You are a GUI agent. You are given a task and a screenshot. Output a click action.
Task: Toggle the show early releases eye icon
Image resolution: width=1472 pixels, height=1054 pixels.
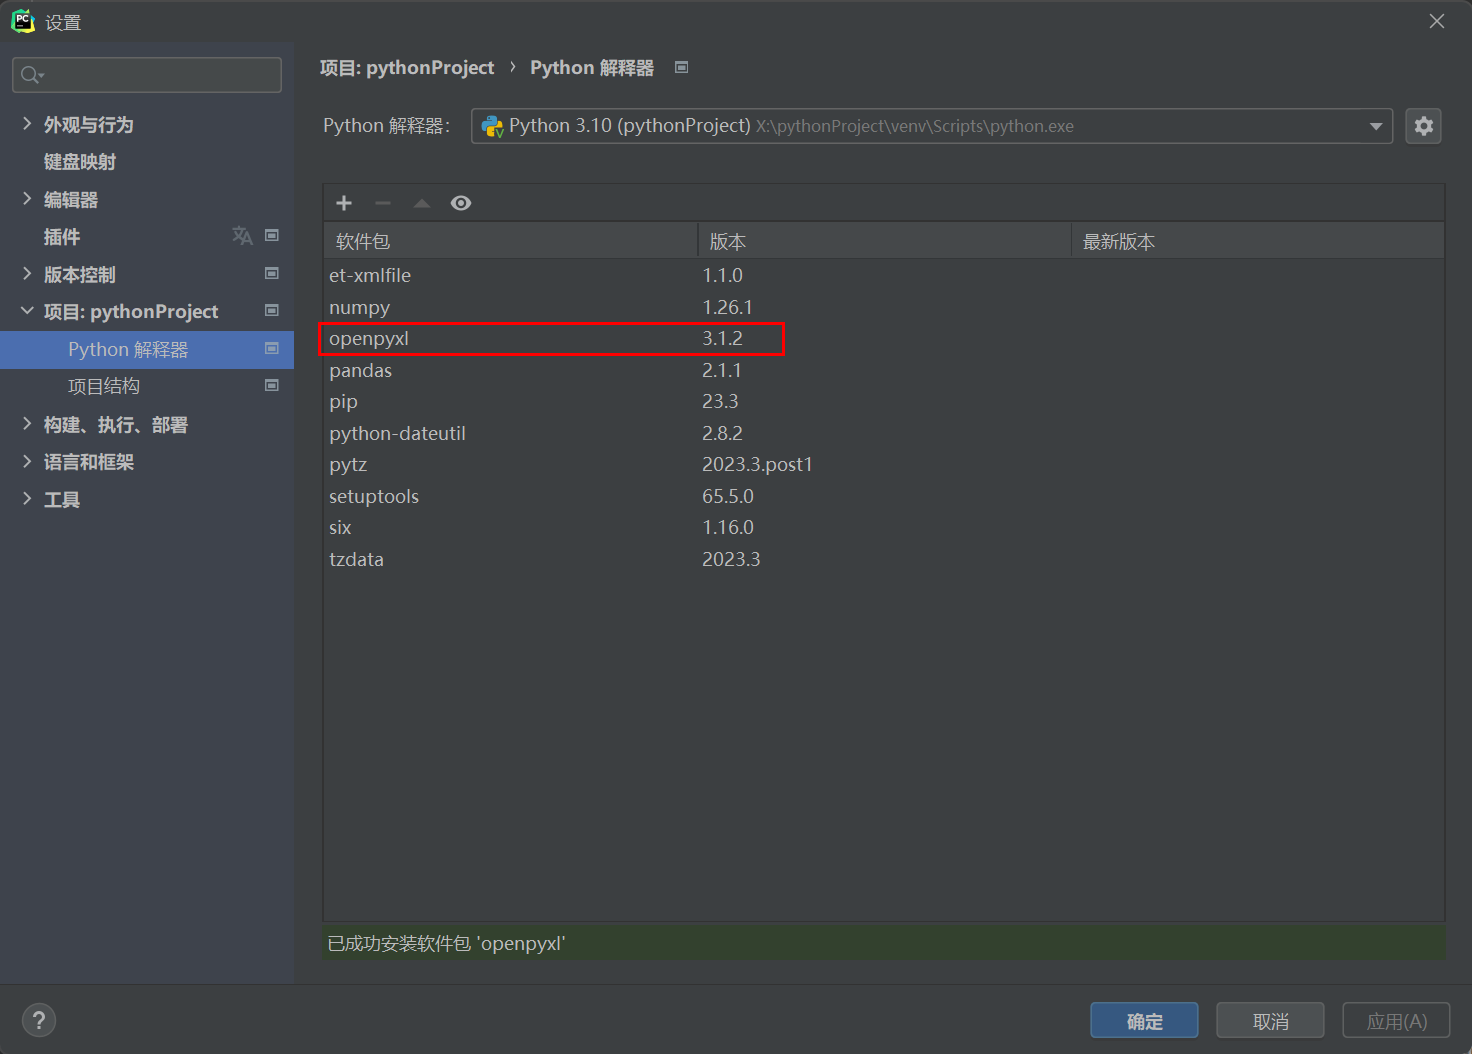461,203
